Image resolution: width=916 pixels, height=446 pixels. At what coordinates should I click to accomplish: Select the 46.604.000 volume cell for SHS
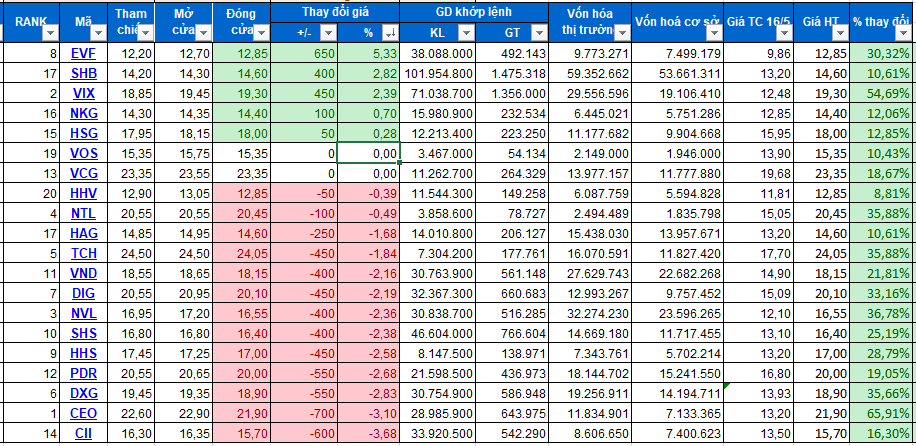click(438, 333)
